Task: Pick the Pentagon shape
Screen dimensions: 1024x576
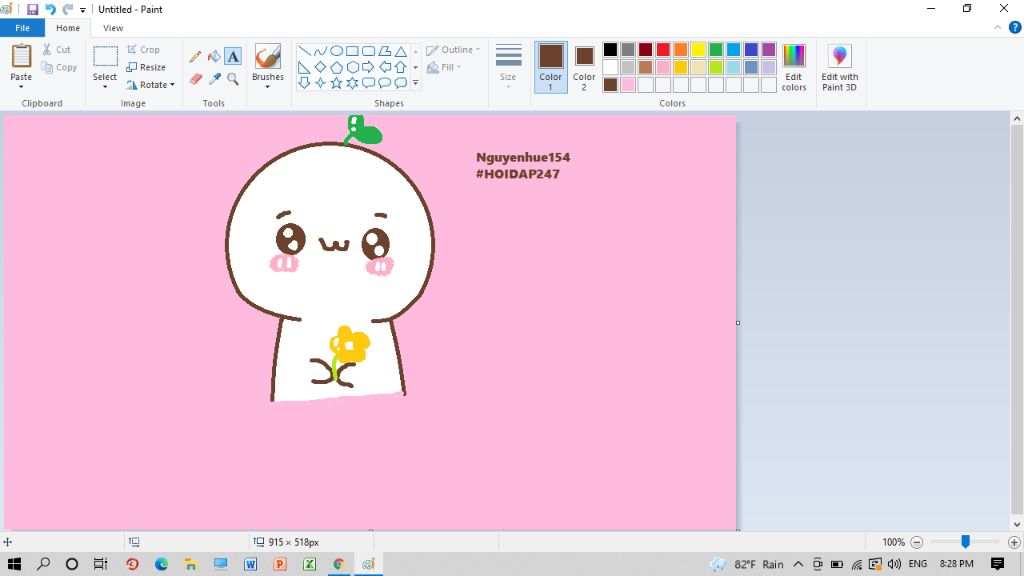Action: coord(336,67)
